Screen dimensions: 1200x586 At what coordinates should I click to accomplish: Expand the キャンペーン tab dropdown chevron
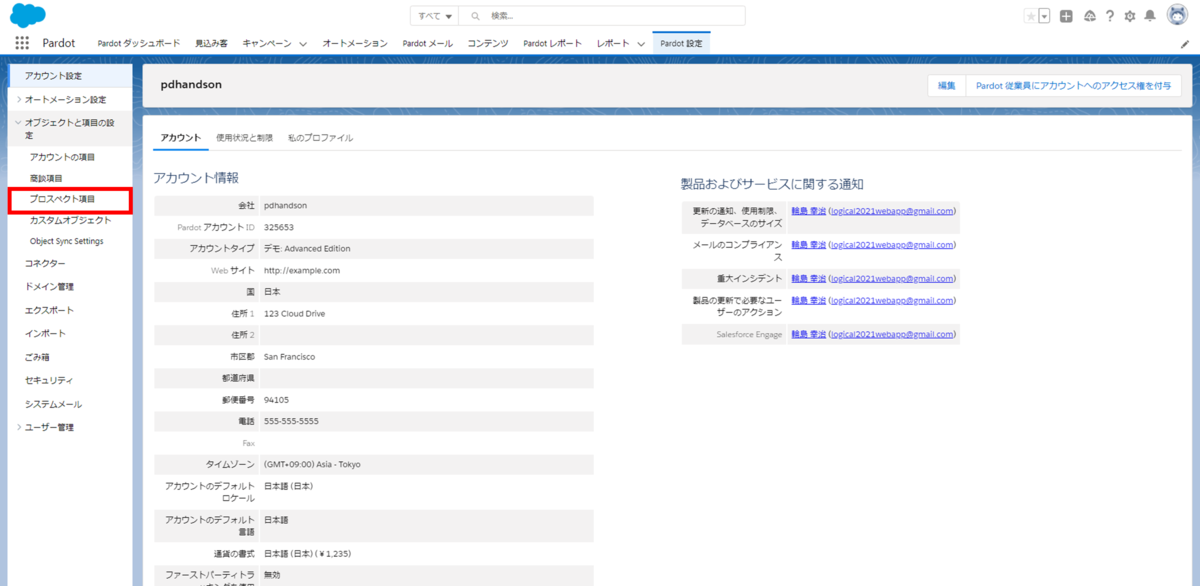(301, 44)
